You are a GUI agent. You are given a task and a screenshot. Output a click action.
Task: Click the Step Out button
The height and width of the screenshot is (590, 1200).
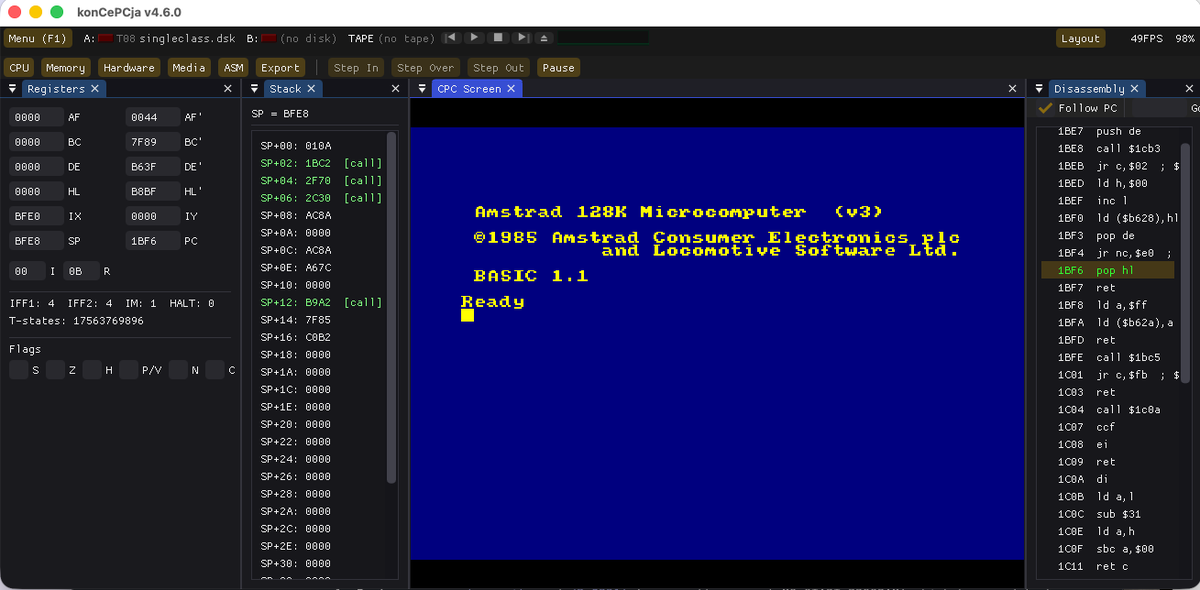[x=498, y=68]
